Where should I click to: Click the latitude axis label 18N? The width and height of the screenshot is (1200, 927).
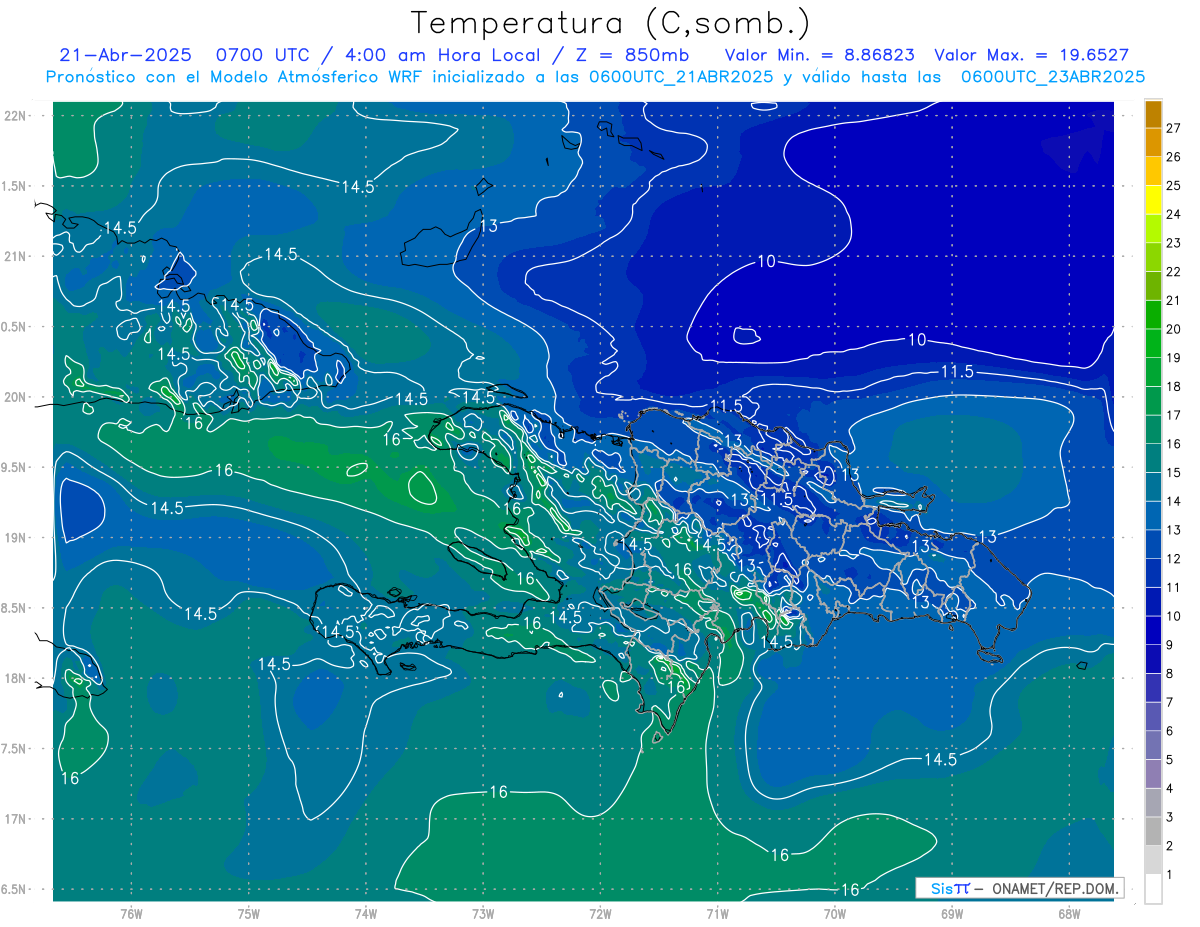[16, 679]
